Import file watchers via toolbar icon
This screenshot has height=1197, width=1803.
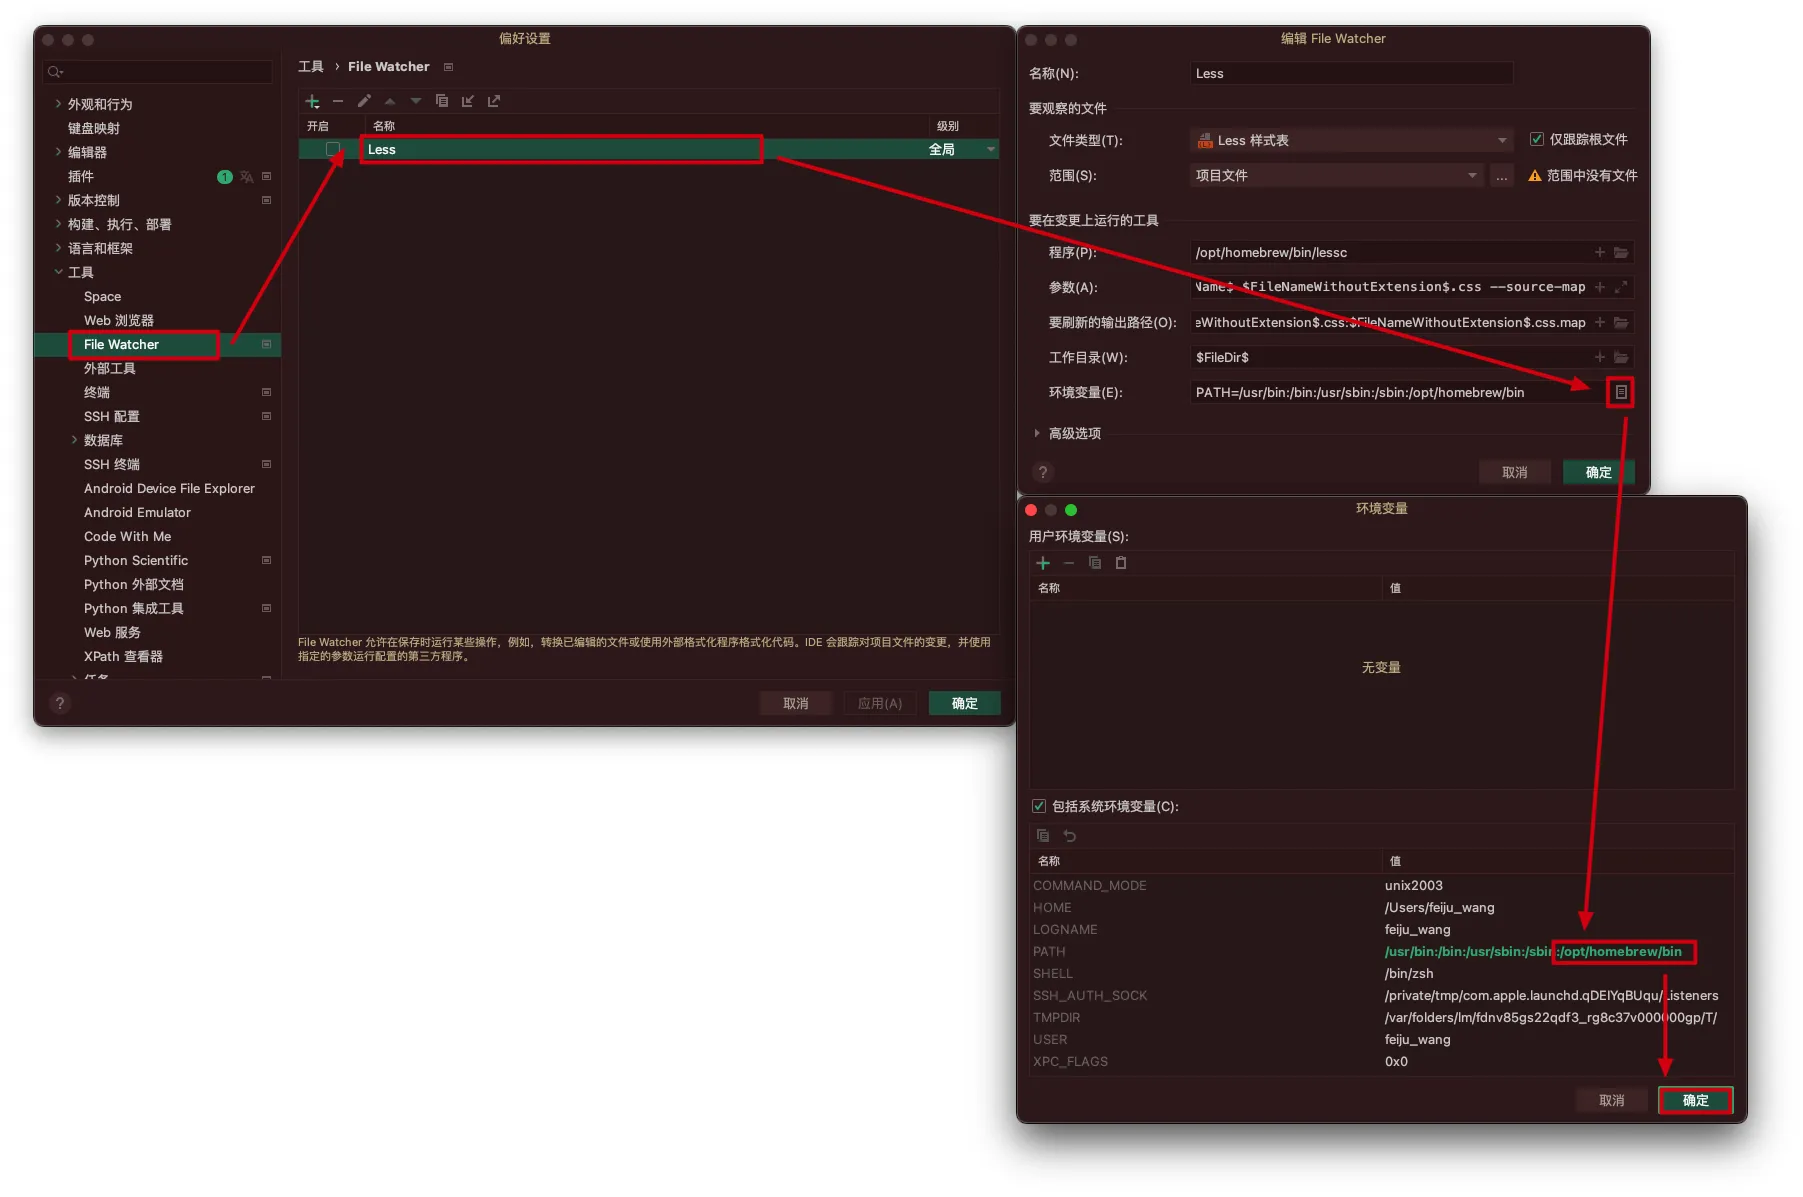click(x=467, y=101)
